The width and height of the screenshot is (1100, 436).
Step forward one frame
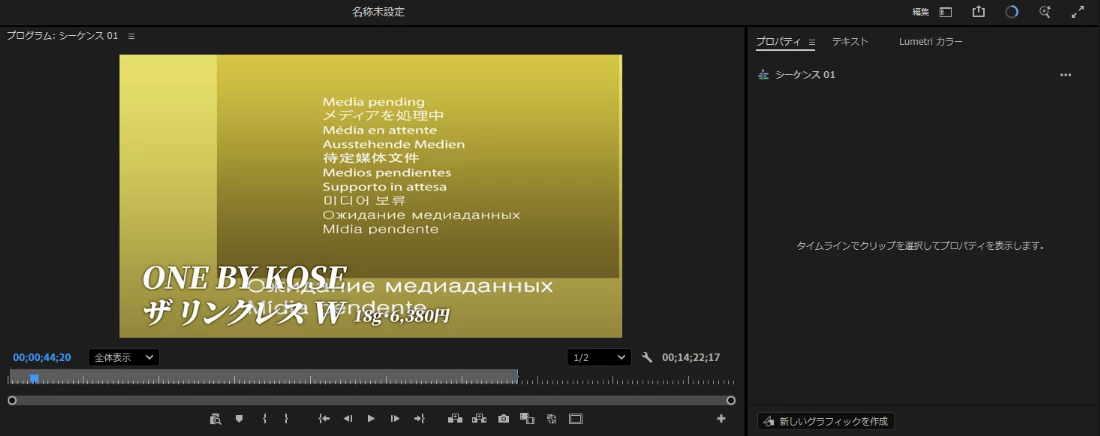395,419
